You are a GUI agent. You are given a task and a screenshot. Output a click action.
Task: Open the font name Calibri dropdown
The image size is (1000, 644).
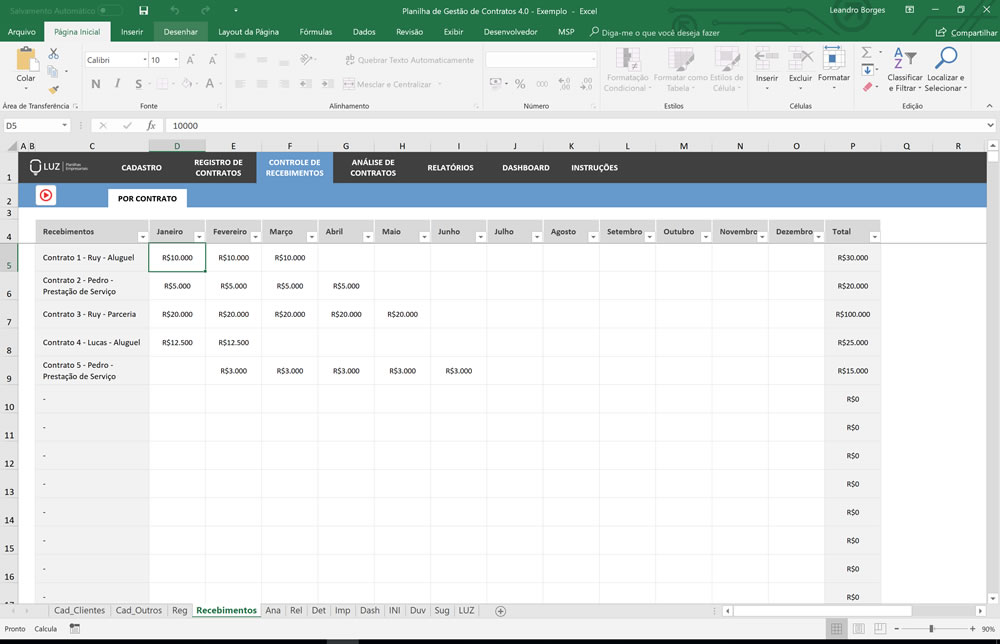[x=145, y=60]
